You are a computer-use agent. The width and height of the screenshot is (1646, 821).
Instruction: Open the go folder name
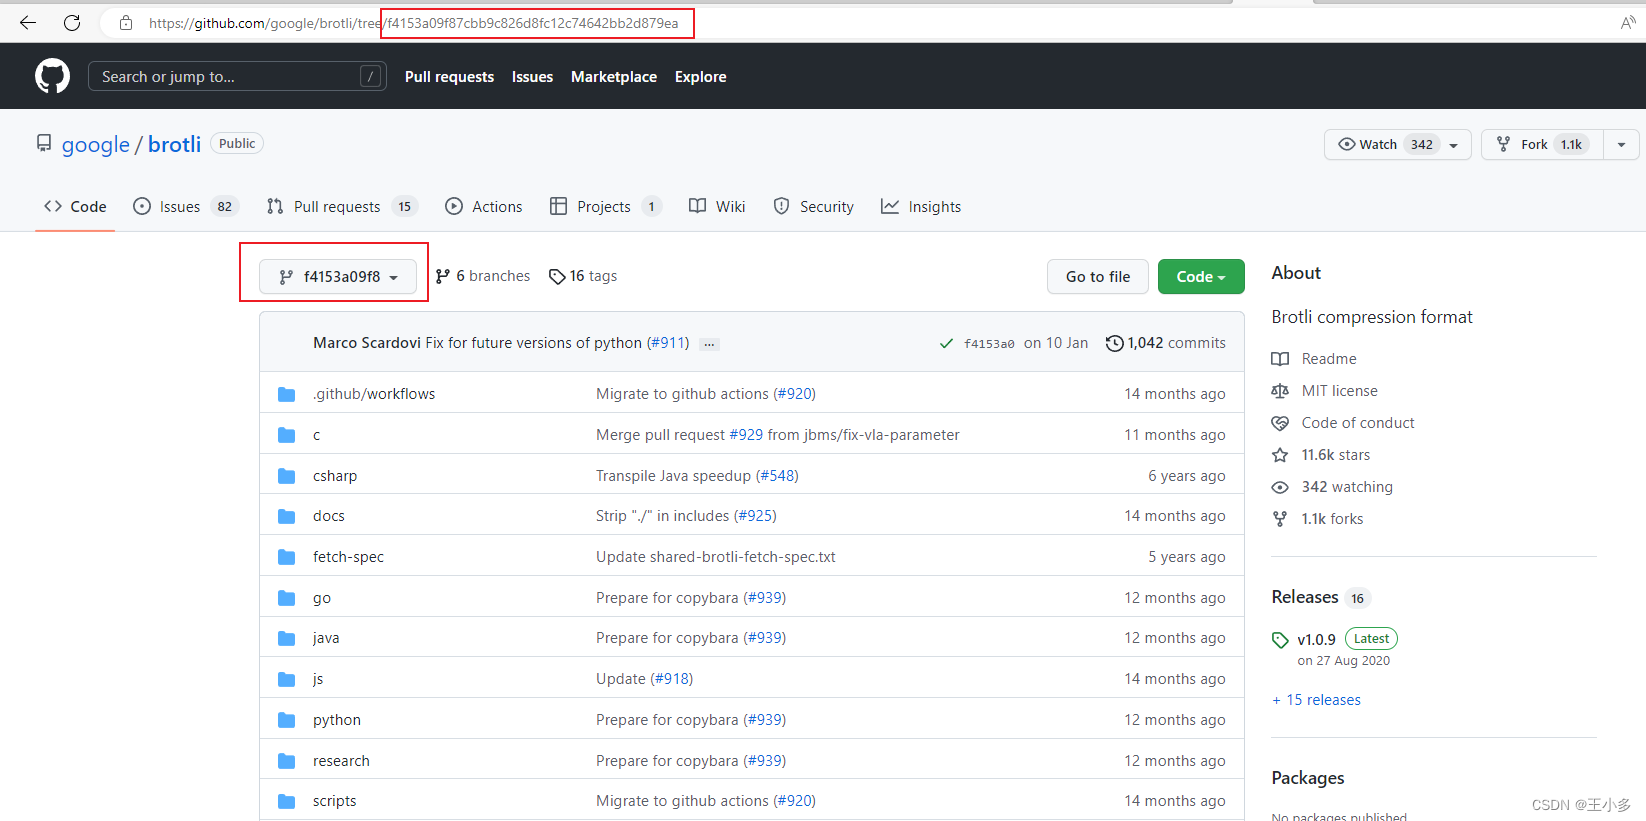point(322,598)
